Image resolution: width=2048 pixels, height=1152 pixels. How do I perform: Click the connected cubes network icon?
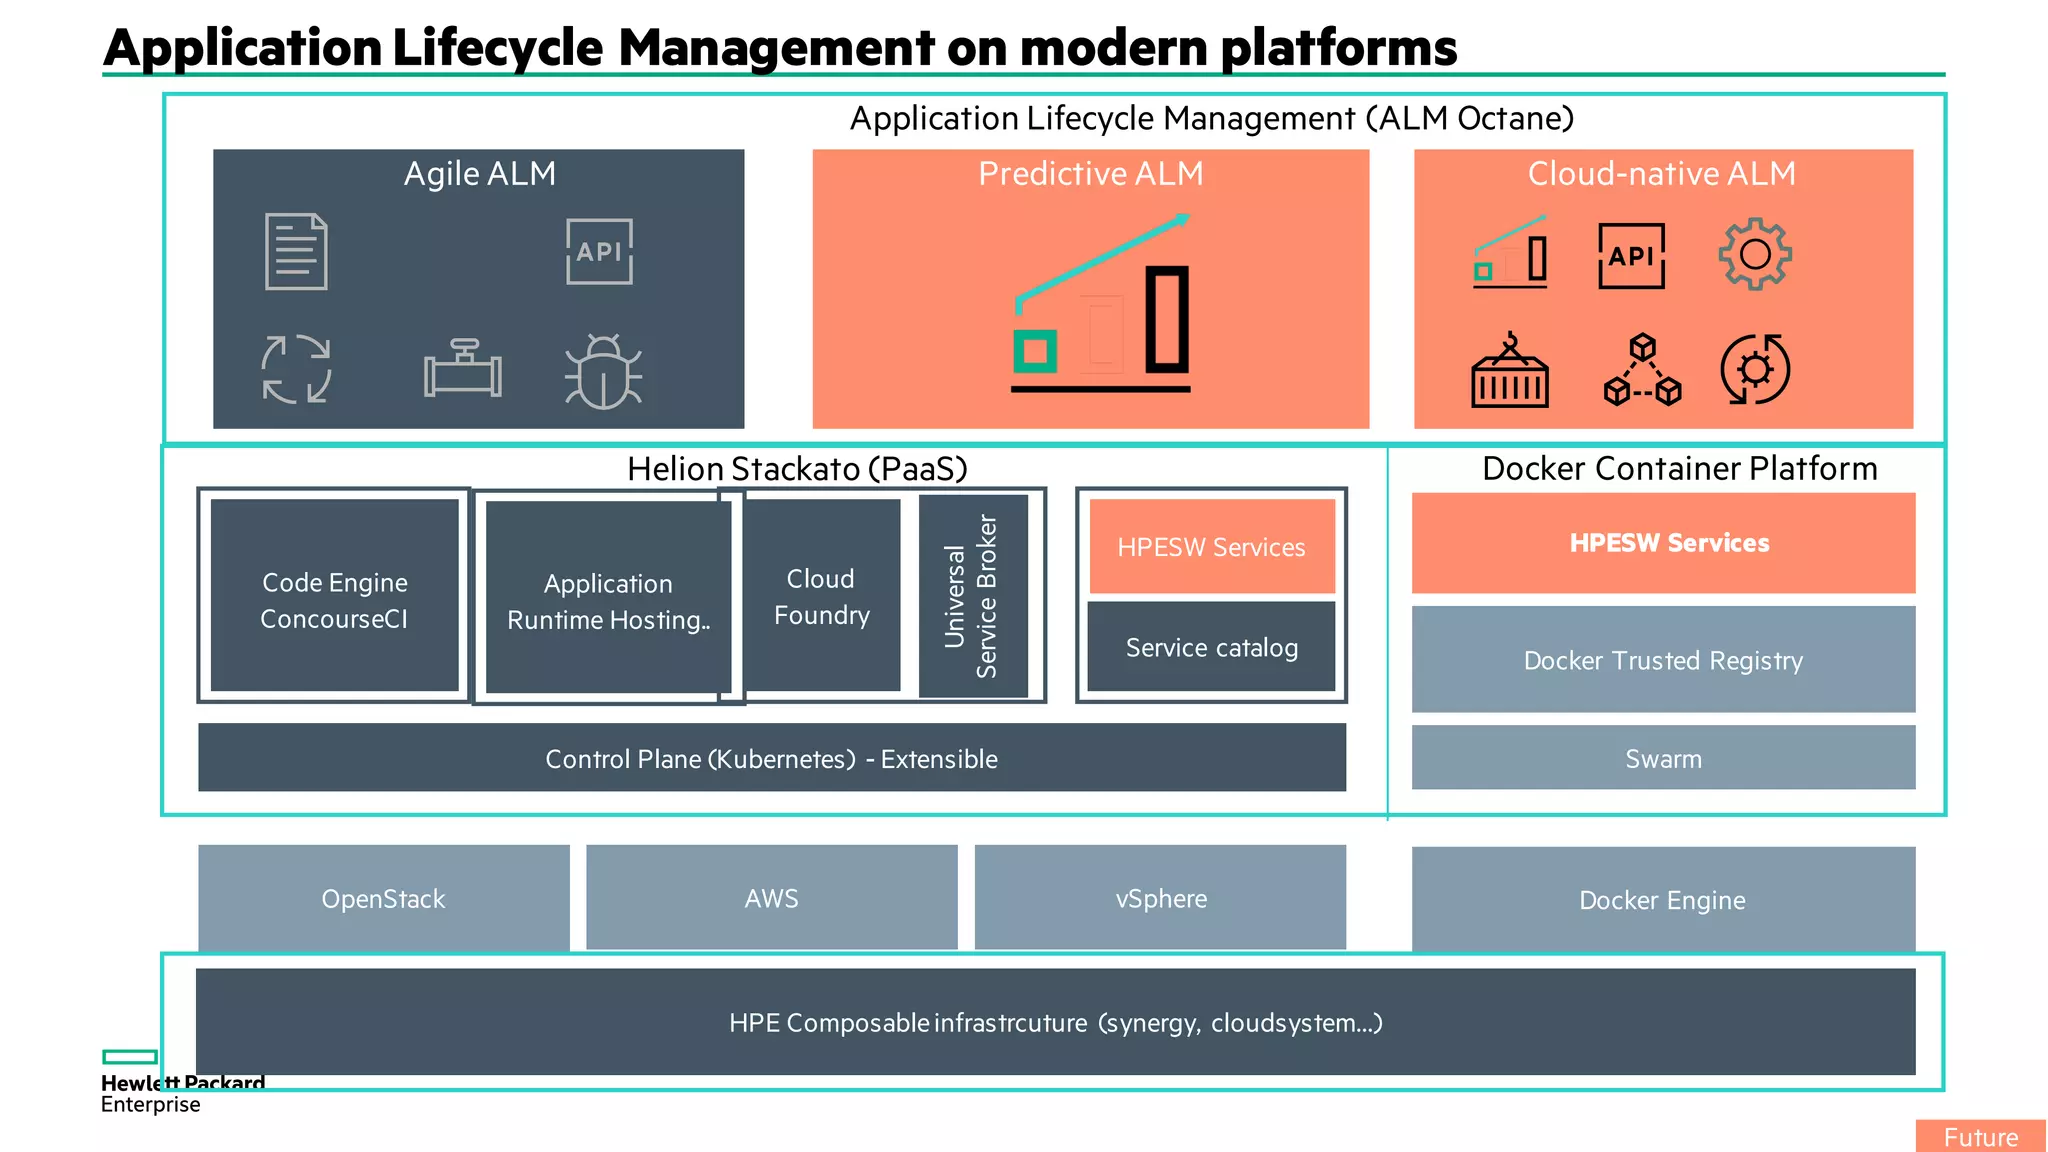point(1642,371)
